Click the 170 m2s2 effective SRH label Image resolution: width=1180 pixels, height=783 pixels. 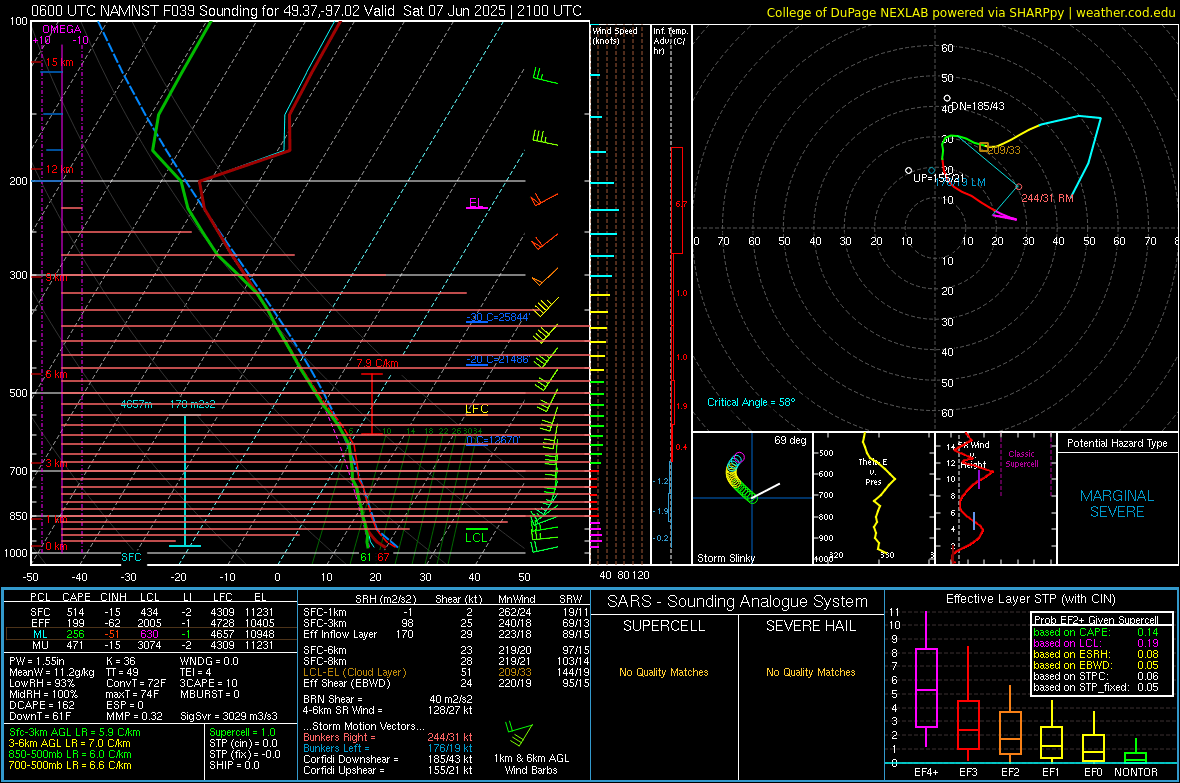click(193, 404)
